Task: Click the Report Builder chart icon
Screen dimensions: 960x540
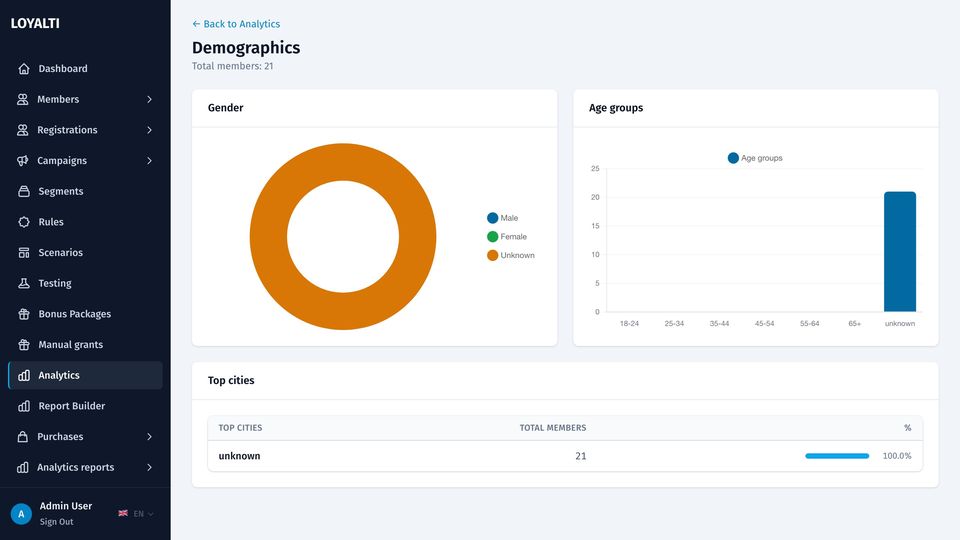Action: click(24, 406)
